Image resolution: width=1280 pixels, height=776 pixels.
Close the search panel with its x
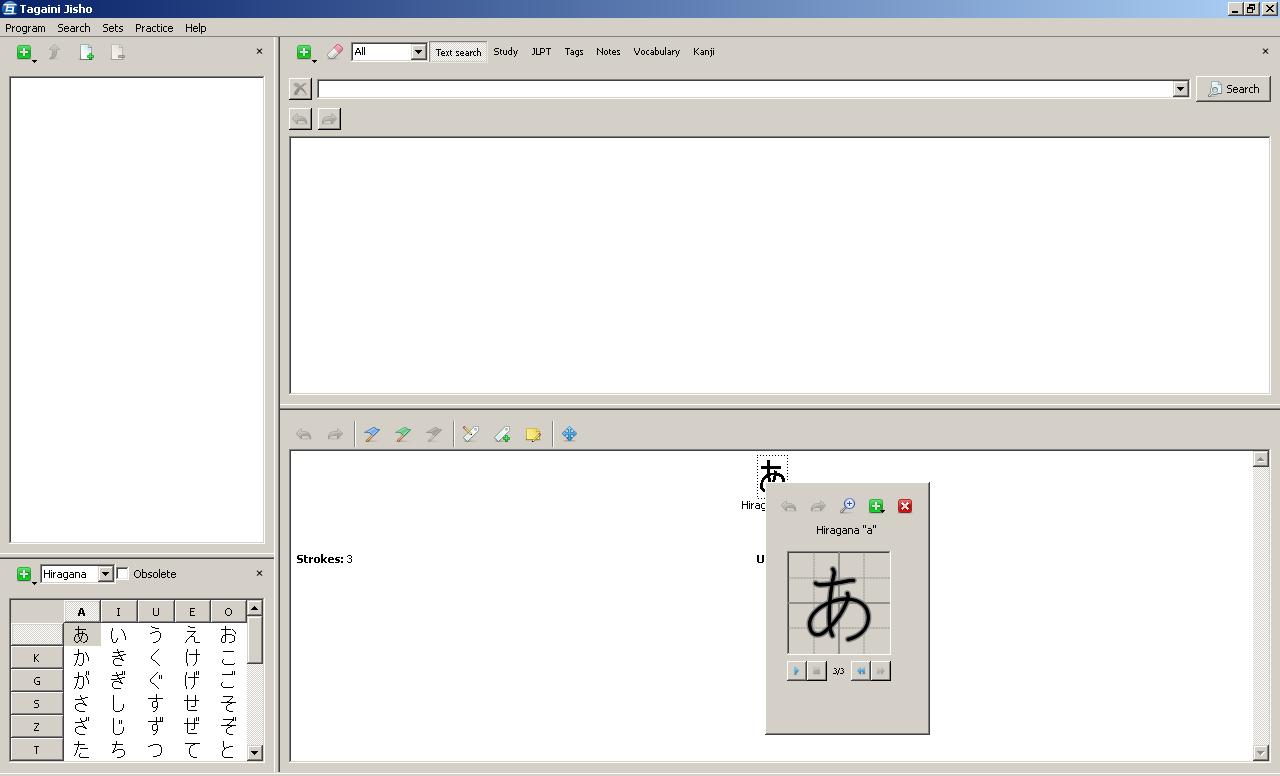1265,52
